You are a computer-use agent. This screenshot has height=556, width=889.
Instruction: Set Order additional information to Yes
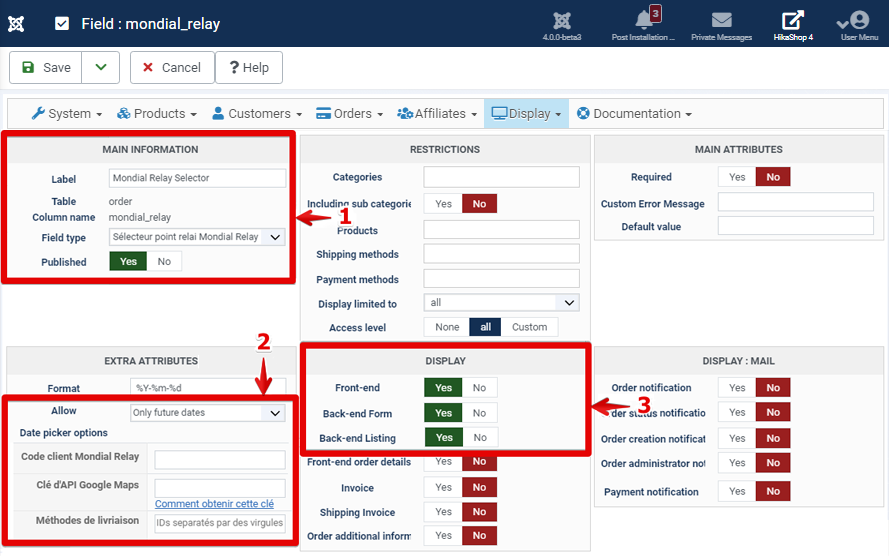point(443,536)
